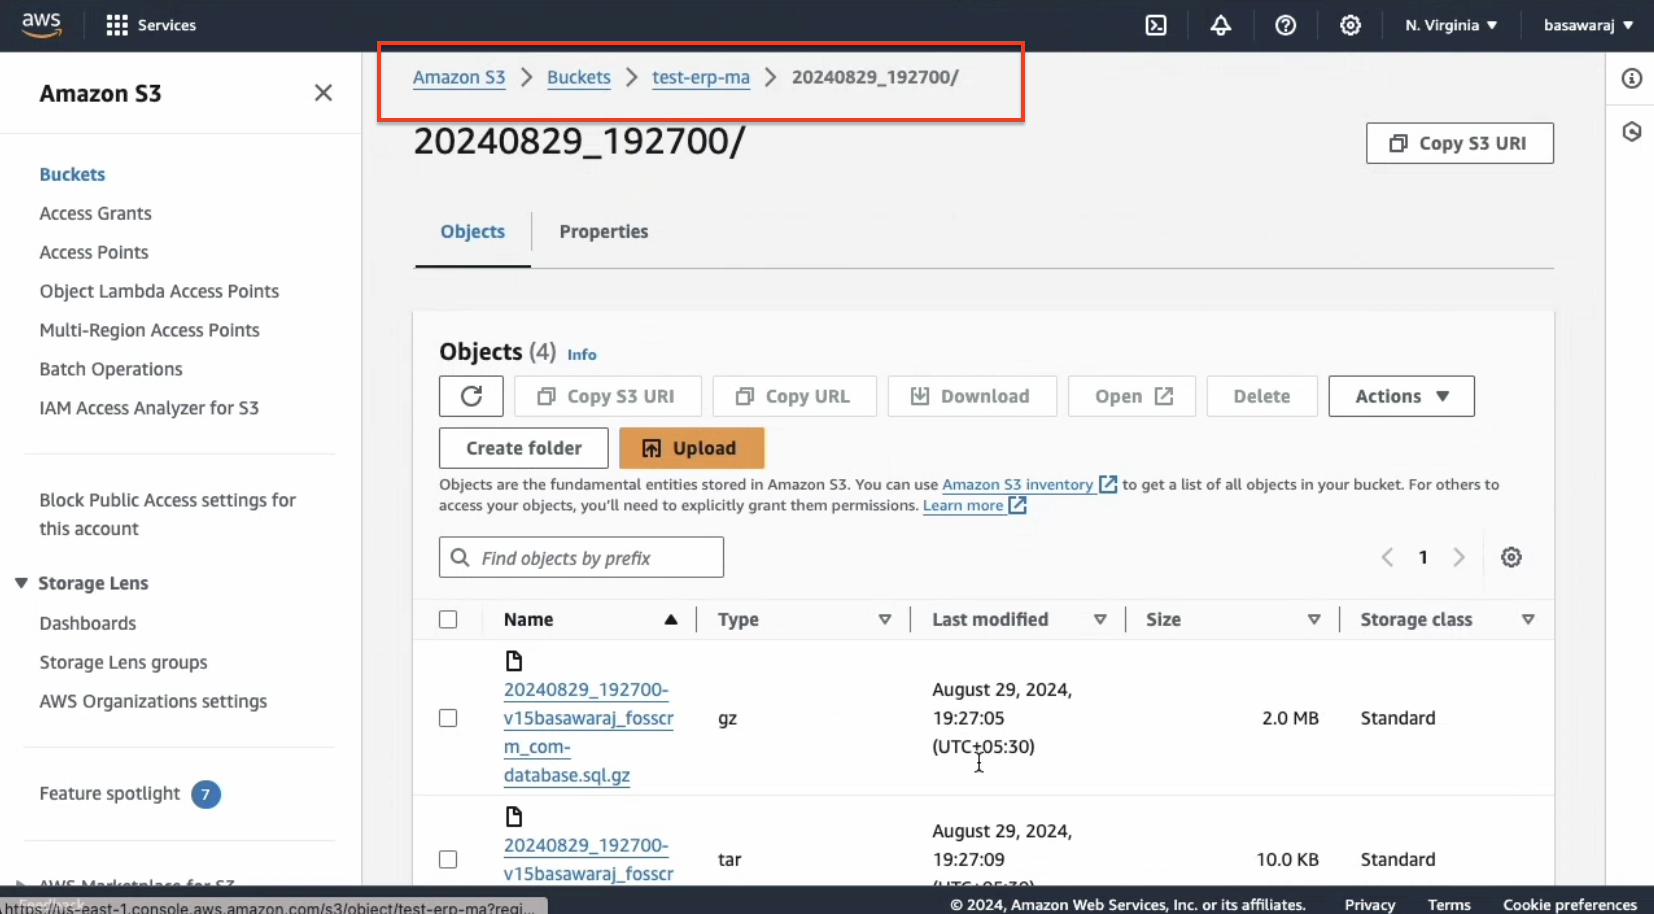Open the Amazon S3 inventory external link
The width and height of the screenshot is (1654, 914).
point(1029,484)
